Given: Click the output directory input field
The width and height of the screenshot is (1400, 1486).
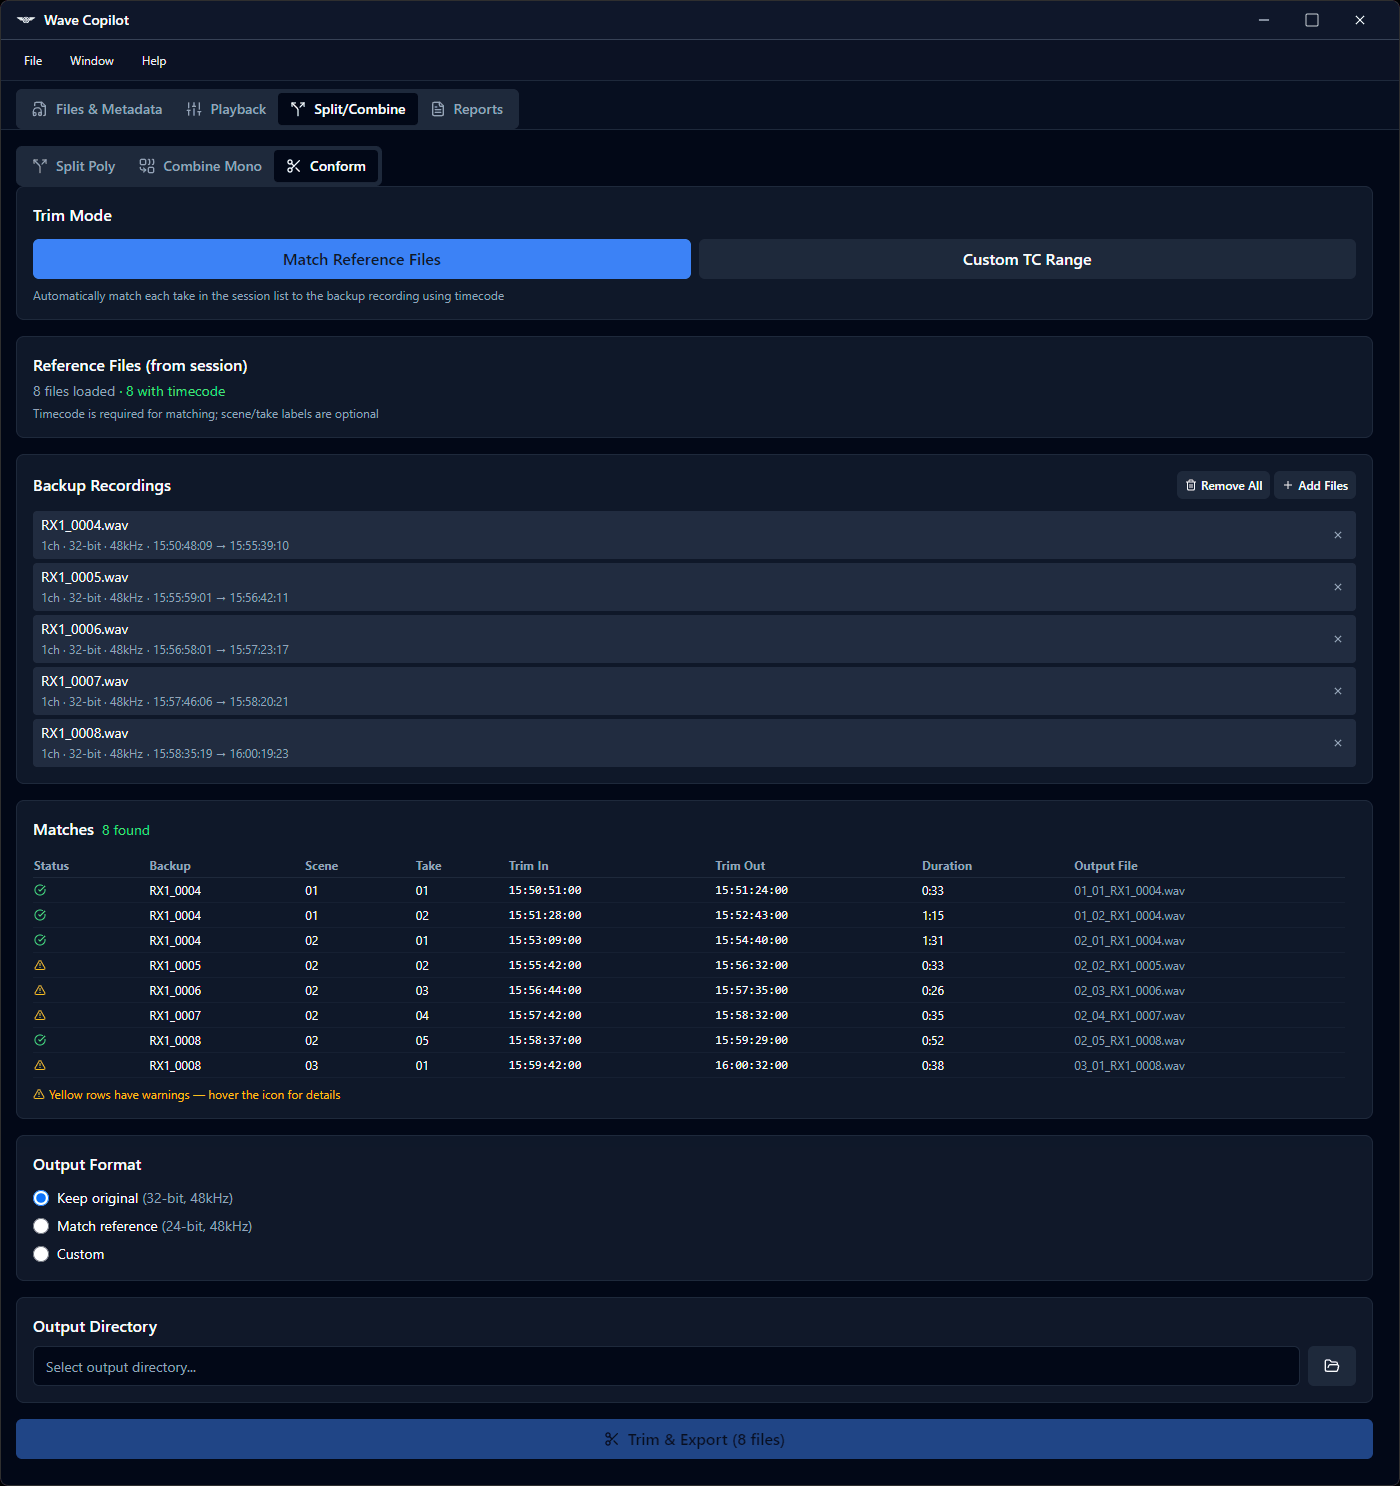Looking at the screenshot, I should click(x=666, y=1366).
